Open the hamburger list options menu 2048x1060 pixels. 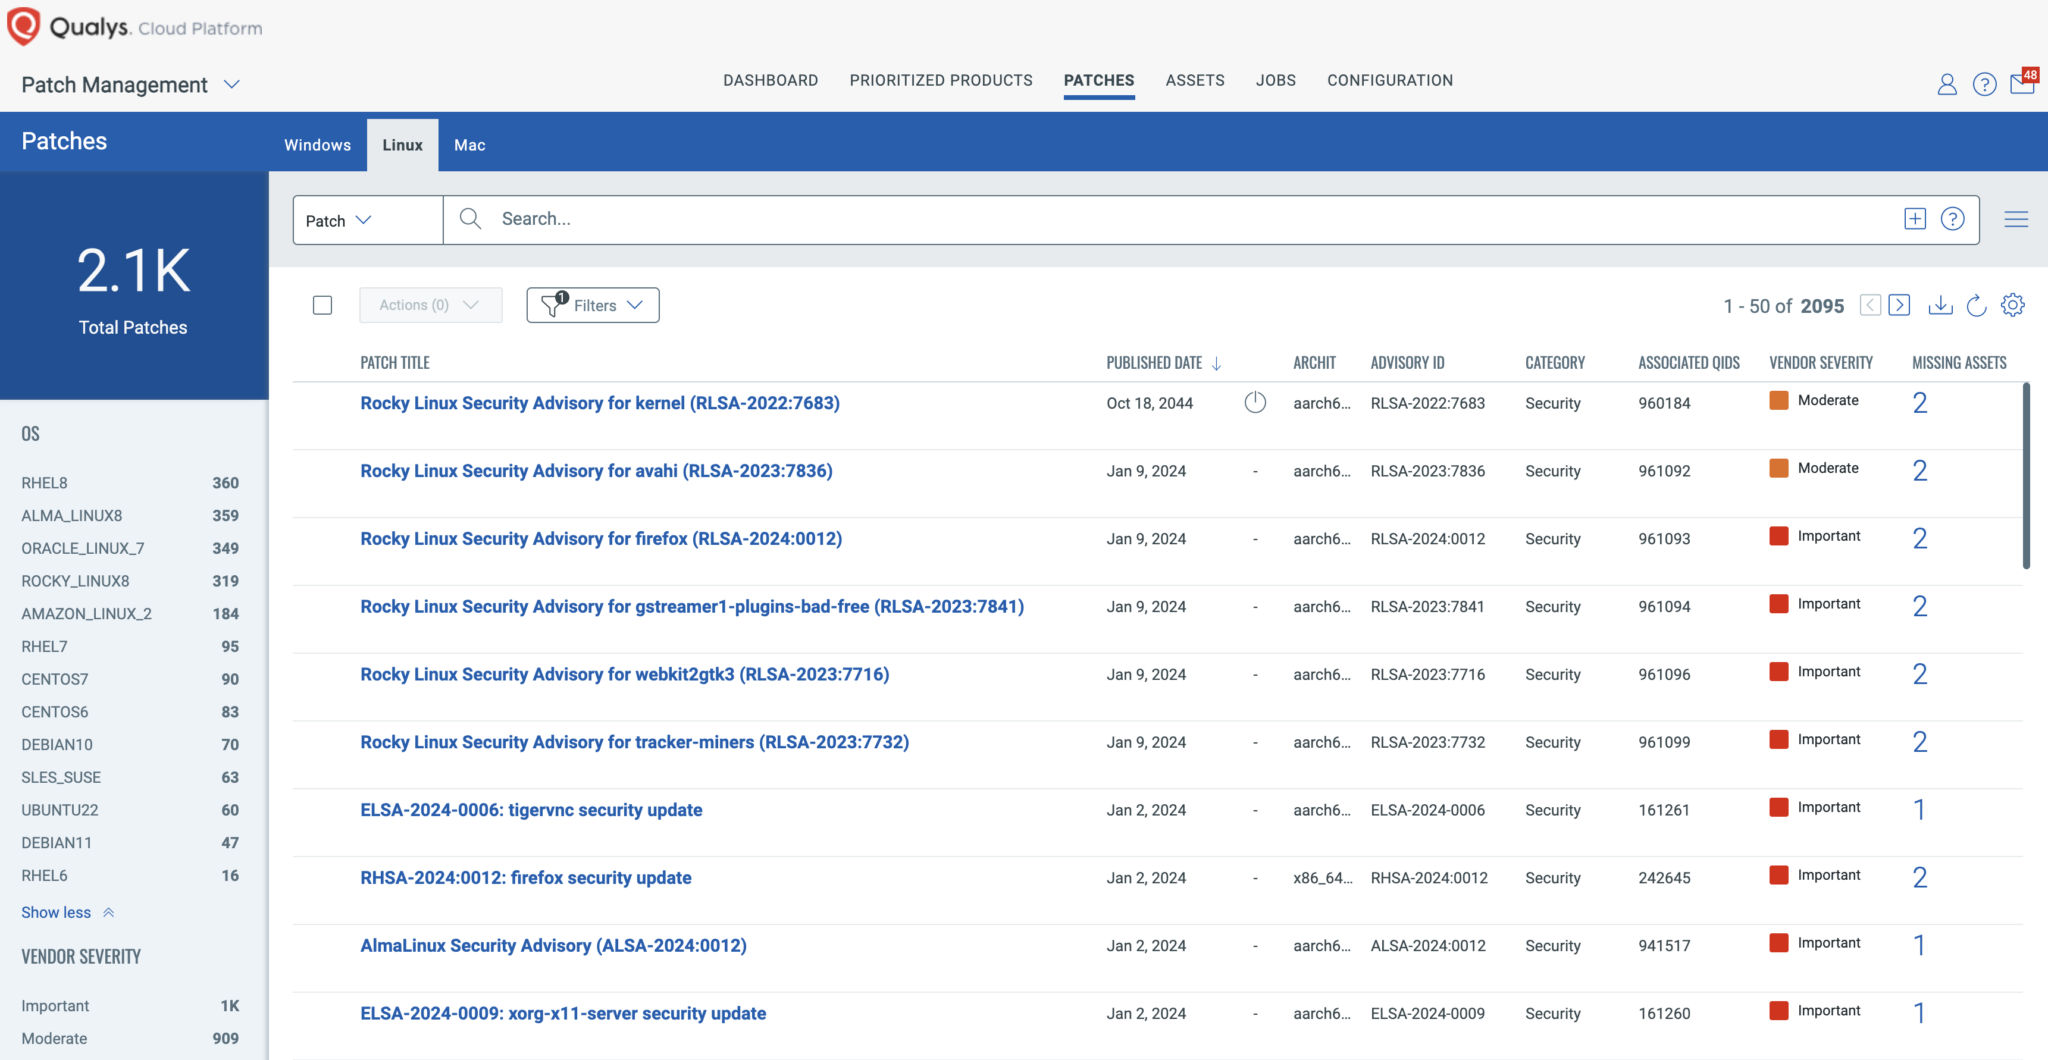[2016, 219]
